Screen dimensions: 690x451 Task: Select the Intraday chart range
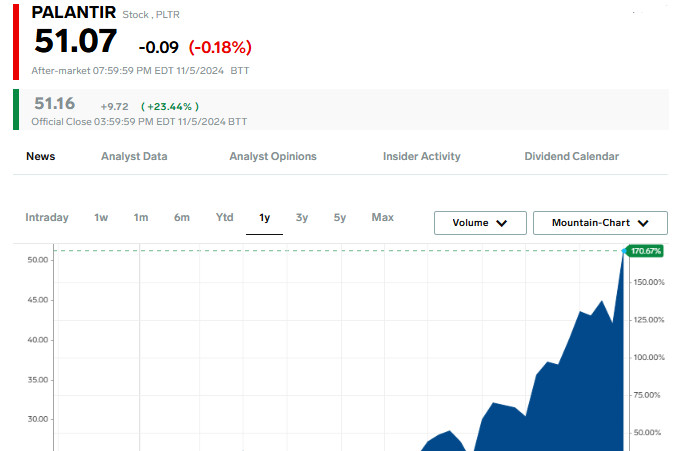(47, 217)
